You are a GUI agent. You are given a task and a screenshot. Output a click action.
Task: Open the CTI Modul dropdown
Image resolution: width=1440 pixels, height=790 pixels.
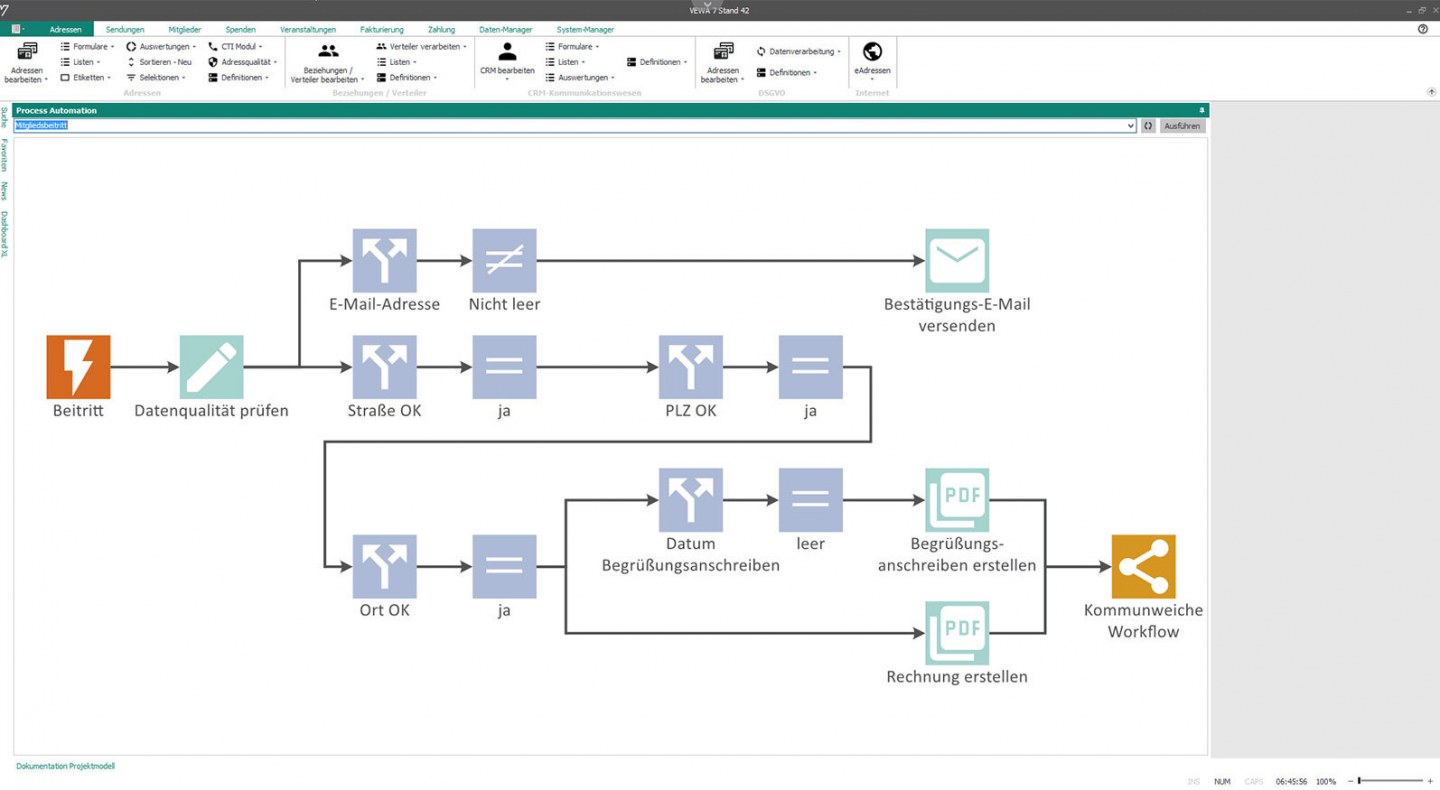pos(235,47)
